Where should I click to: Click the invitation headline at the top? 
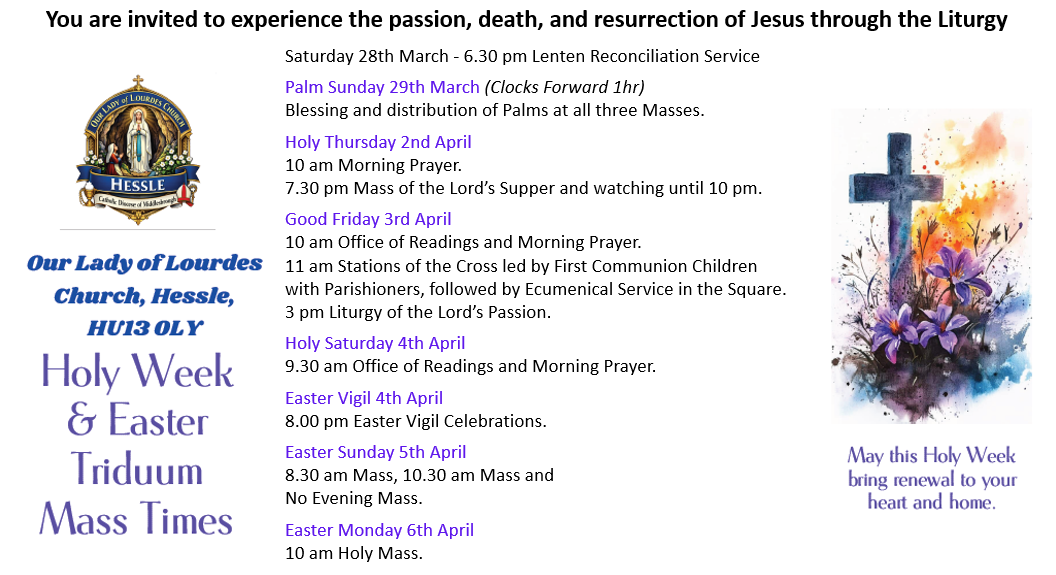pyautogui.click(x=526, y=19)
